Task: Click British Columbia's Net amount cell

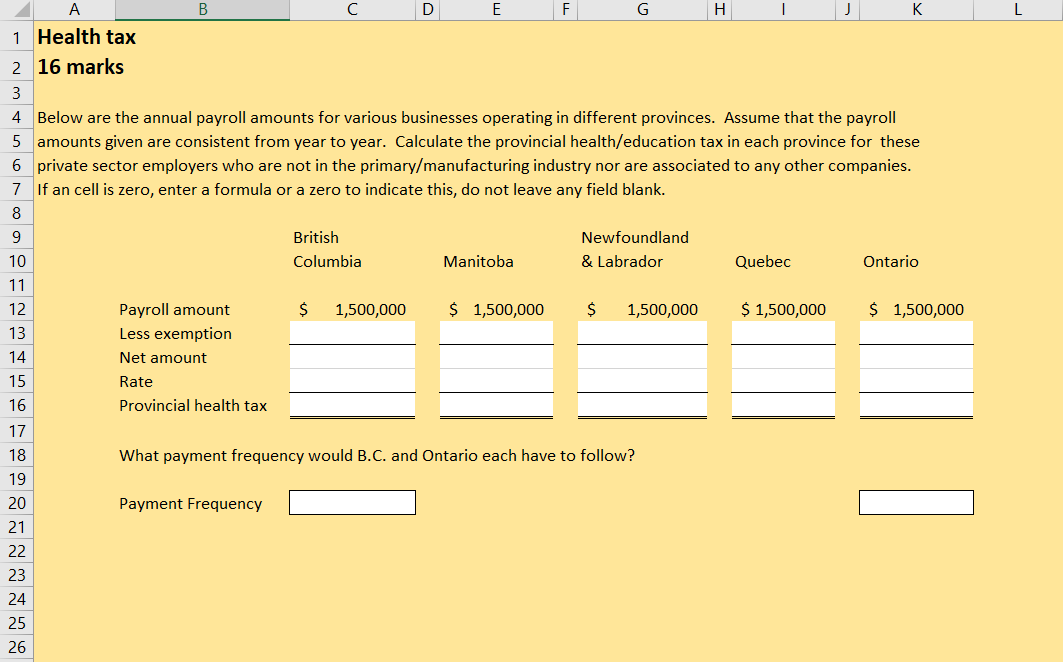Action: coord(352,357)
